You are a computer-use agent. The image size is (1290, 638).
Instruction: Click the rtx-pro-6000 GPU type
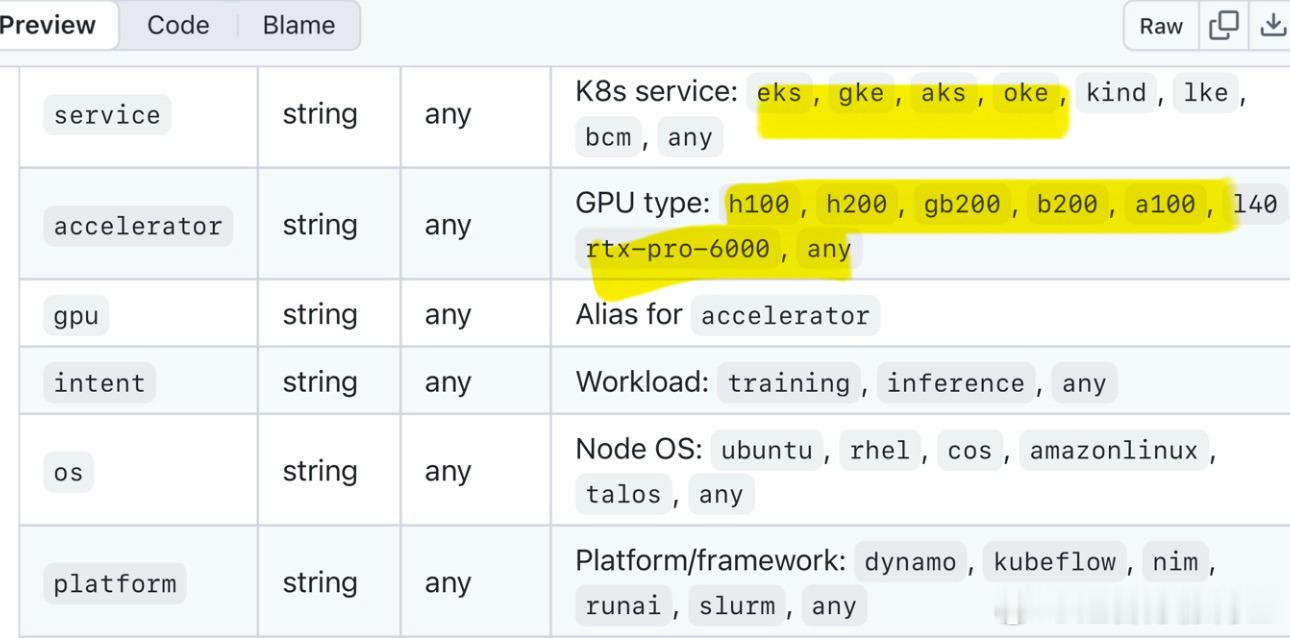678,248
